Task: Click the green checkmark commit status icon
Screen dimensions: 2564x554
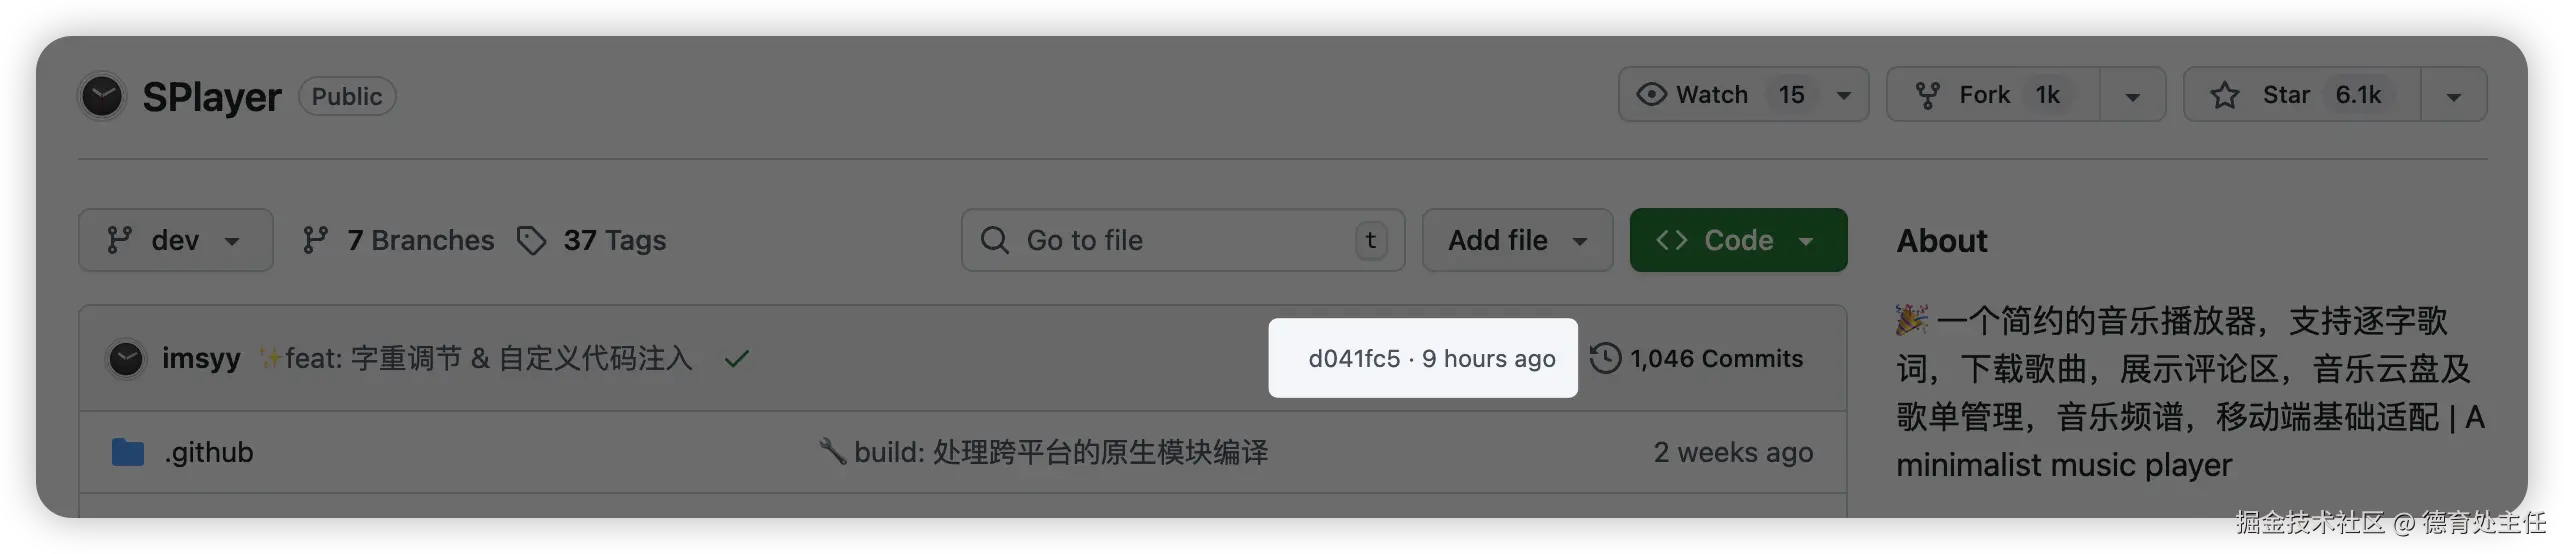Action: click(737, 358)
